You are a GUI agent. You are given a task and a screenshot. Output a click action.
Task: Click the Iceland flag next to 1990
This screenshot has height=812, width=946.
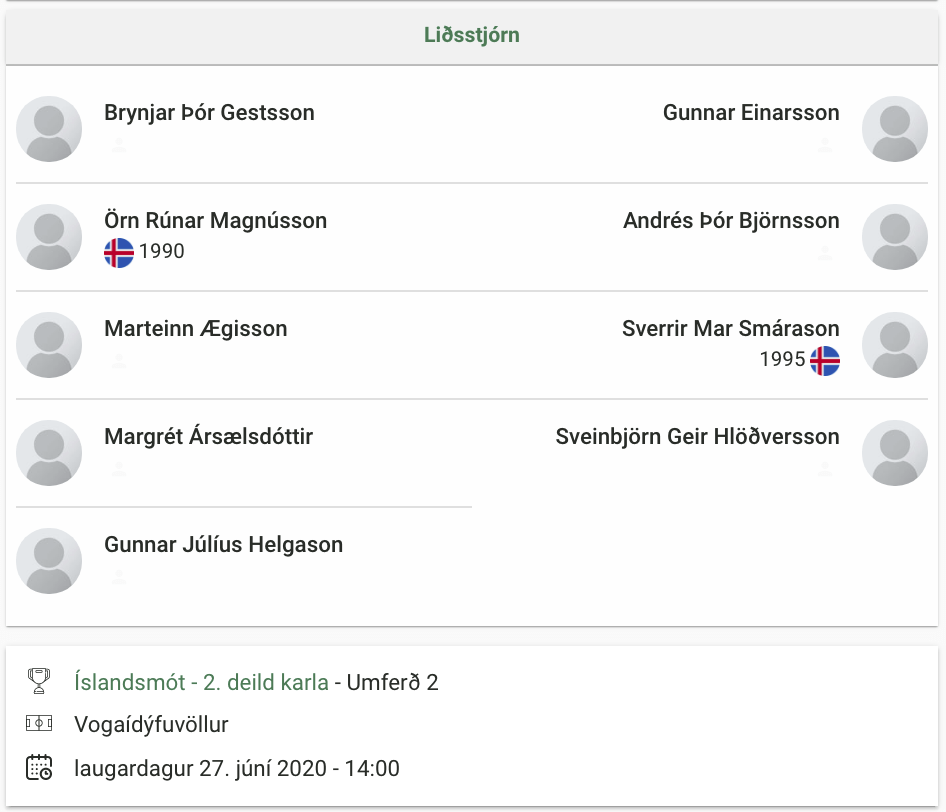[119, 253]
